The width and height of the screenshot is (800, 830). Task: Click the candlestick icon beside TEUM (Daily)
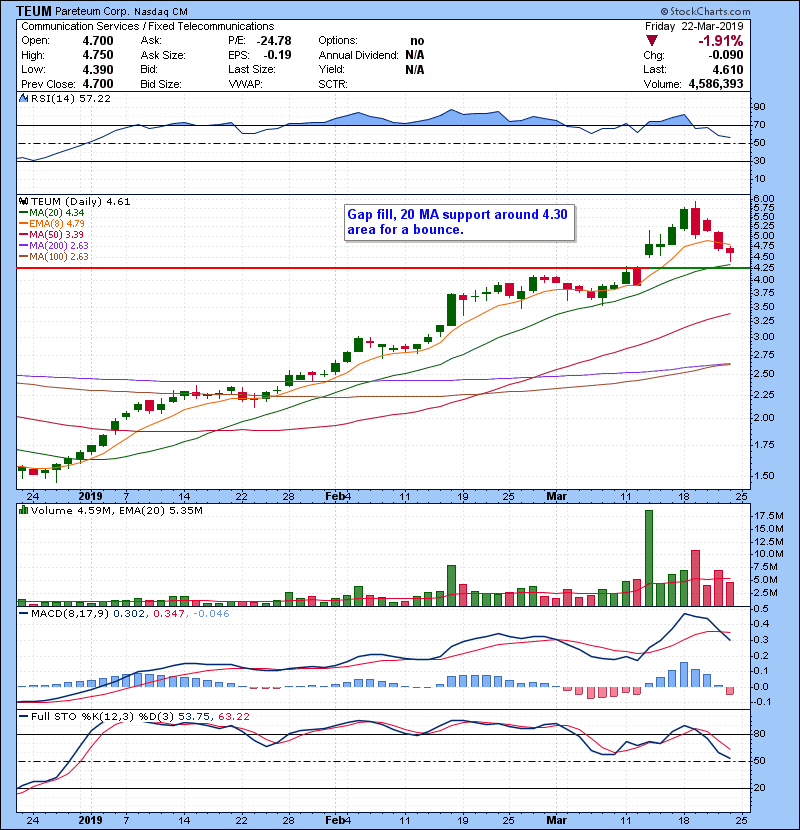click(x=23, y=201)
